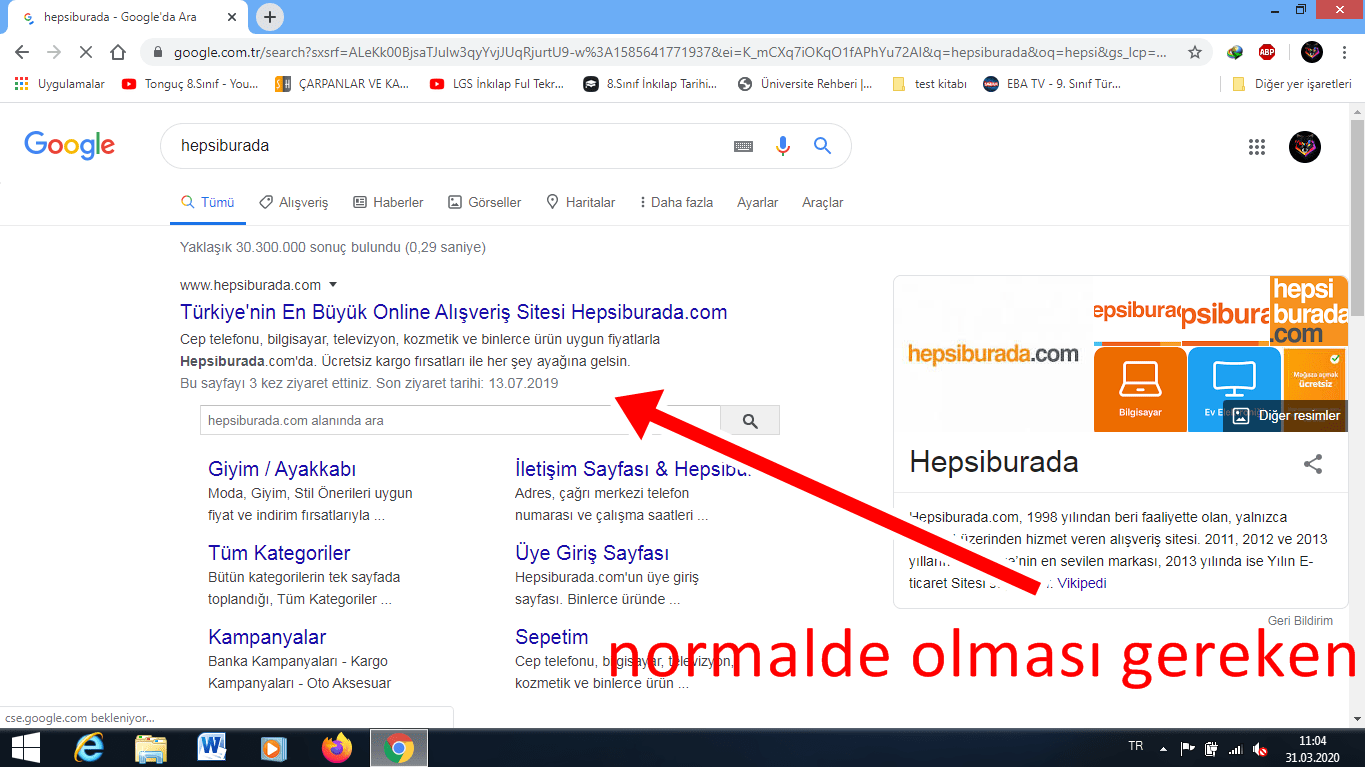
Task: Open the Kampanyalar sitelink
Action: click(x=267, y=637)
